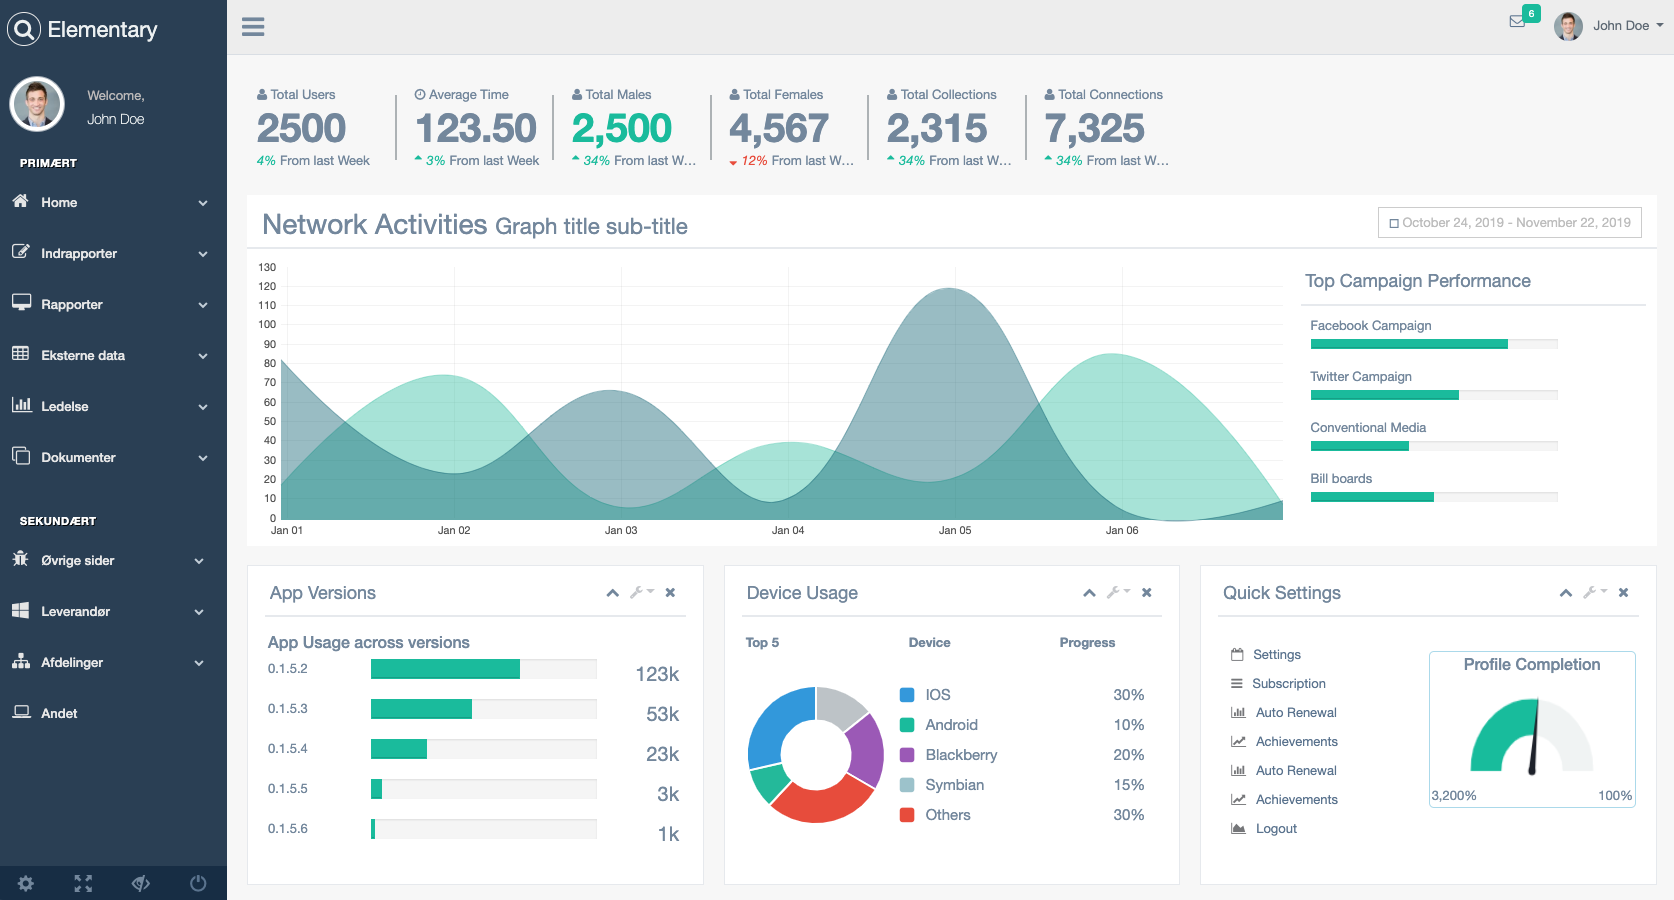Viewport: 1674px width, 900px height.
Task: Open the Quick Settings wrench icon
Action: point(1595,593)
